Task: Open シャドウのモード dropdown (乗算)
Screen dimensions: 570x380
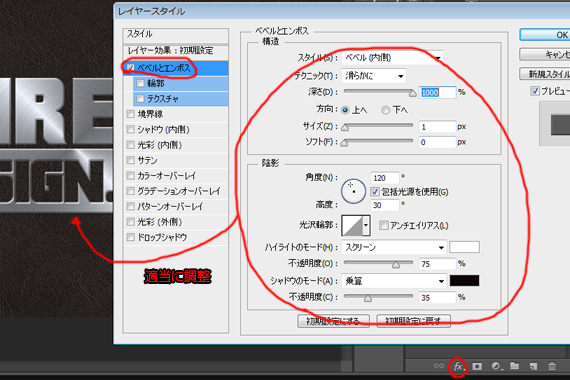Action: [394, 281]
